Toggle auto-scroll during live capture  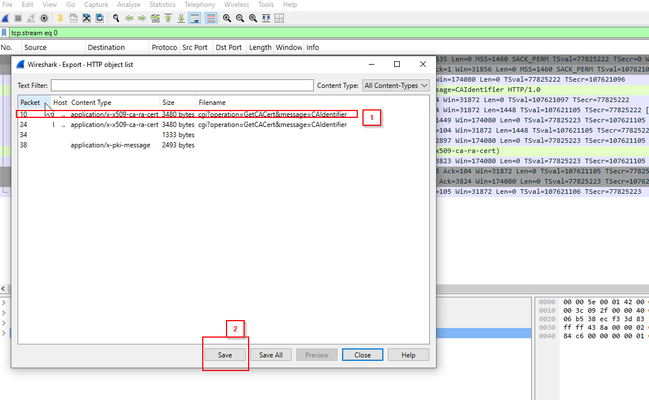195,18
